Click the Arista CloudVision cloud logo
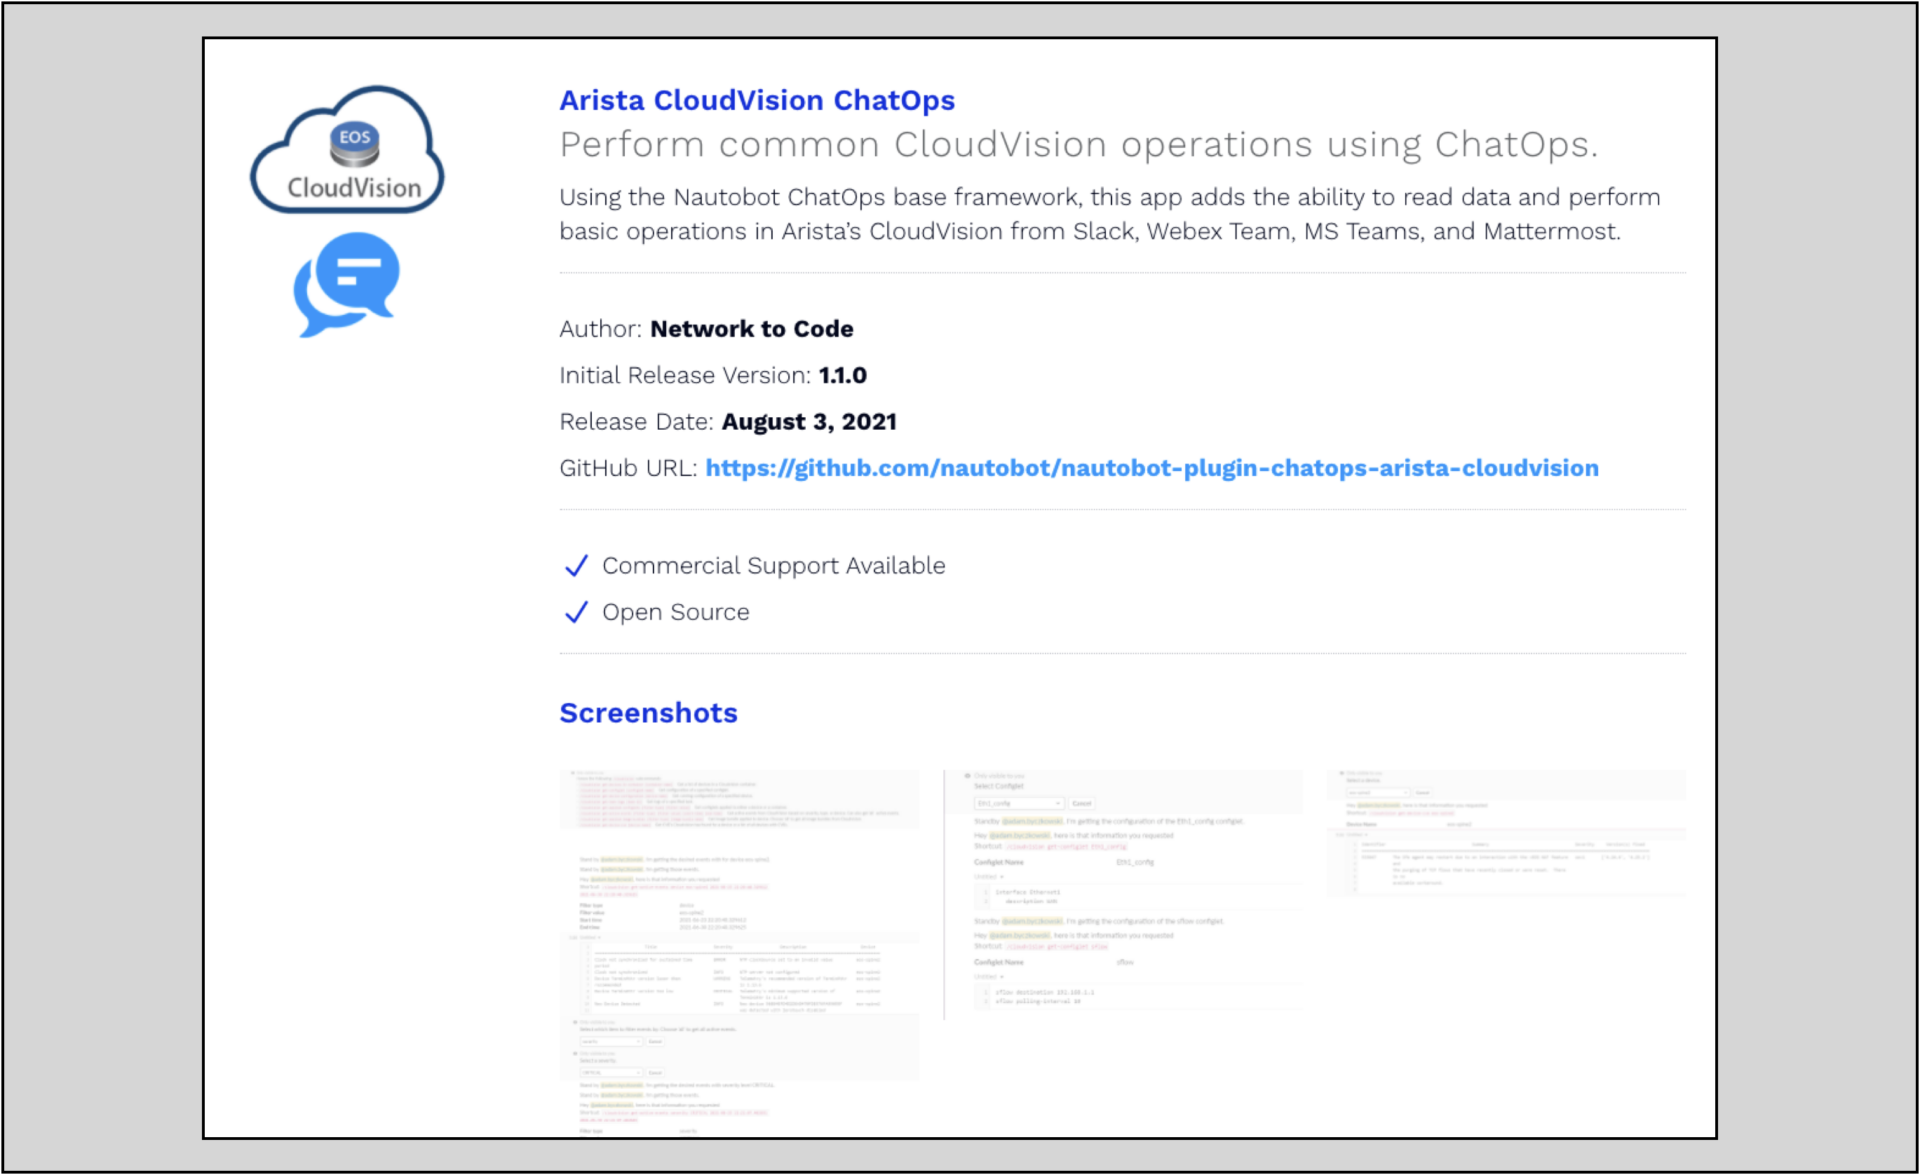The width and height of the screenshot is (1920, 1175). pyautogui.click(x=347, y=149)
